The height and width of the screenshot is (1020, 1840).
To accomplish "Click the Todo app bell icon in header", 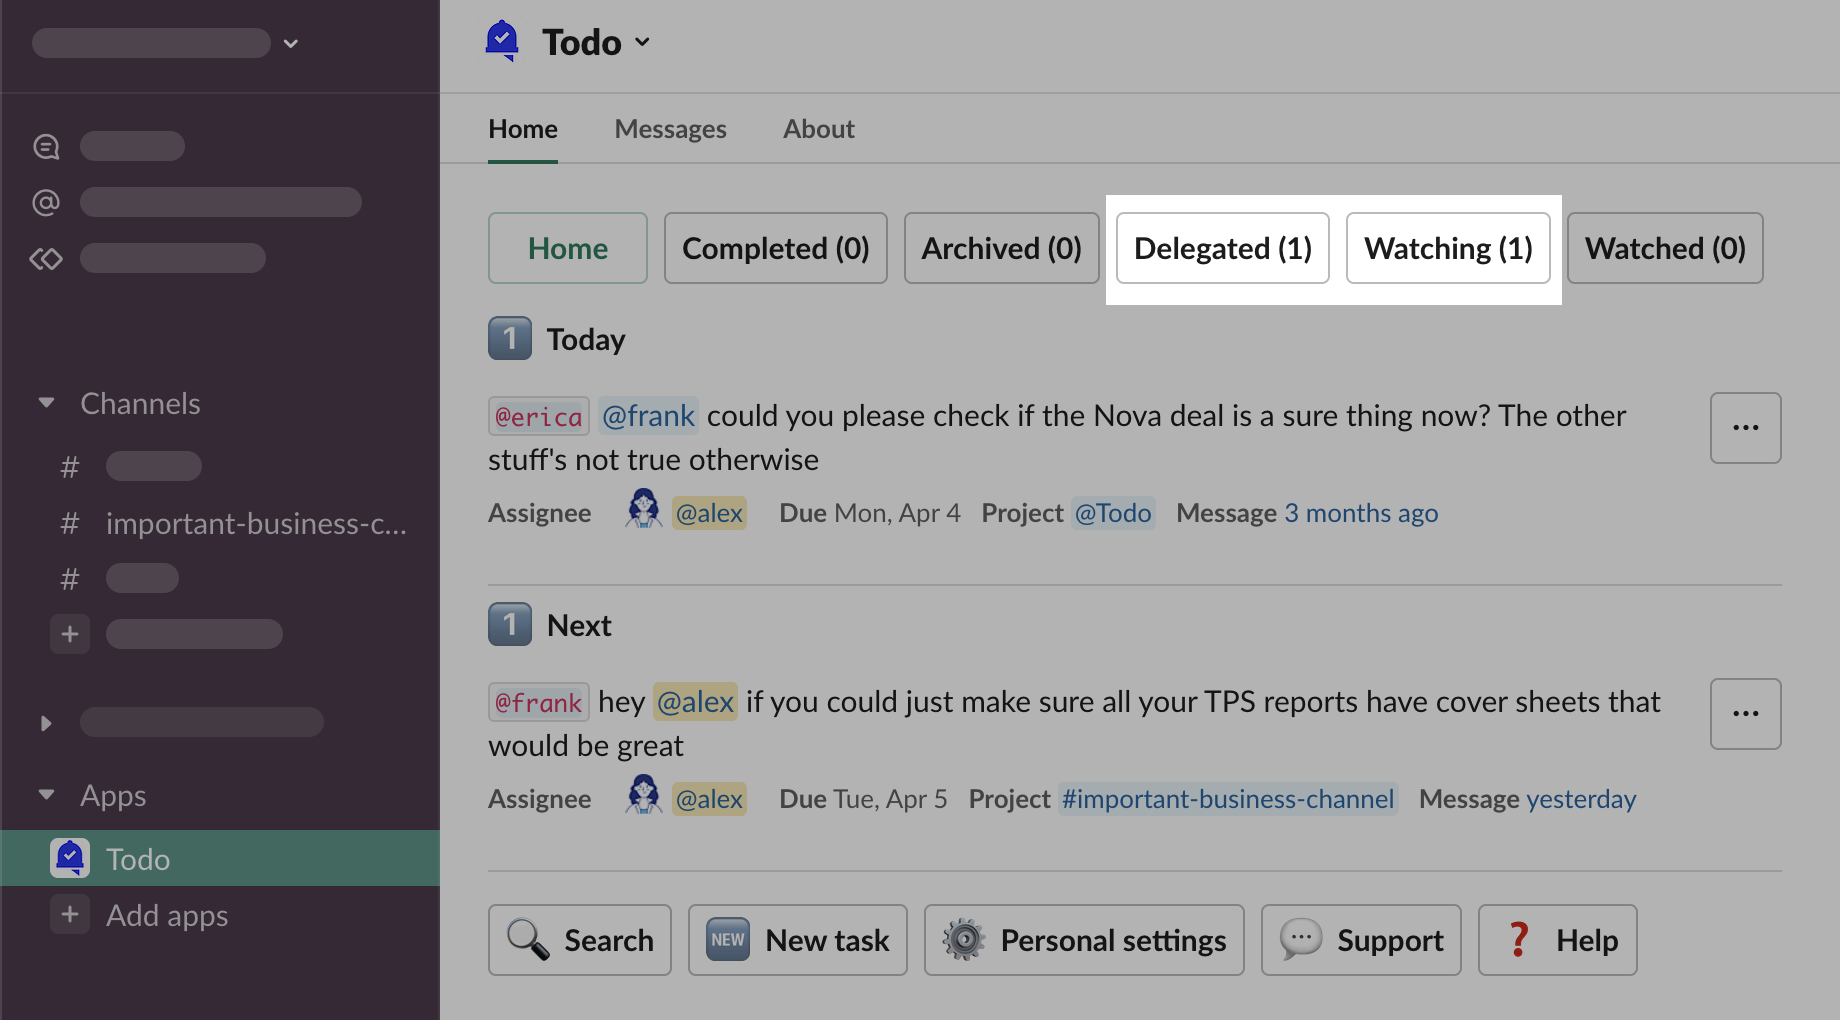I will [502, 41].
